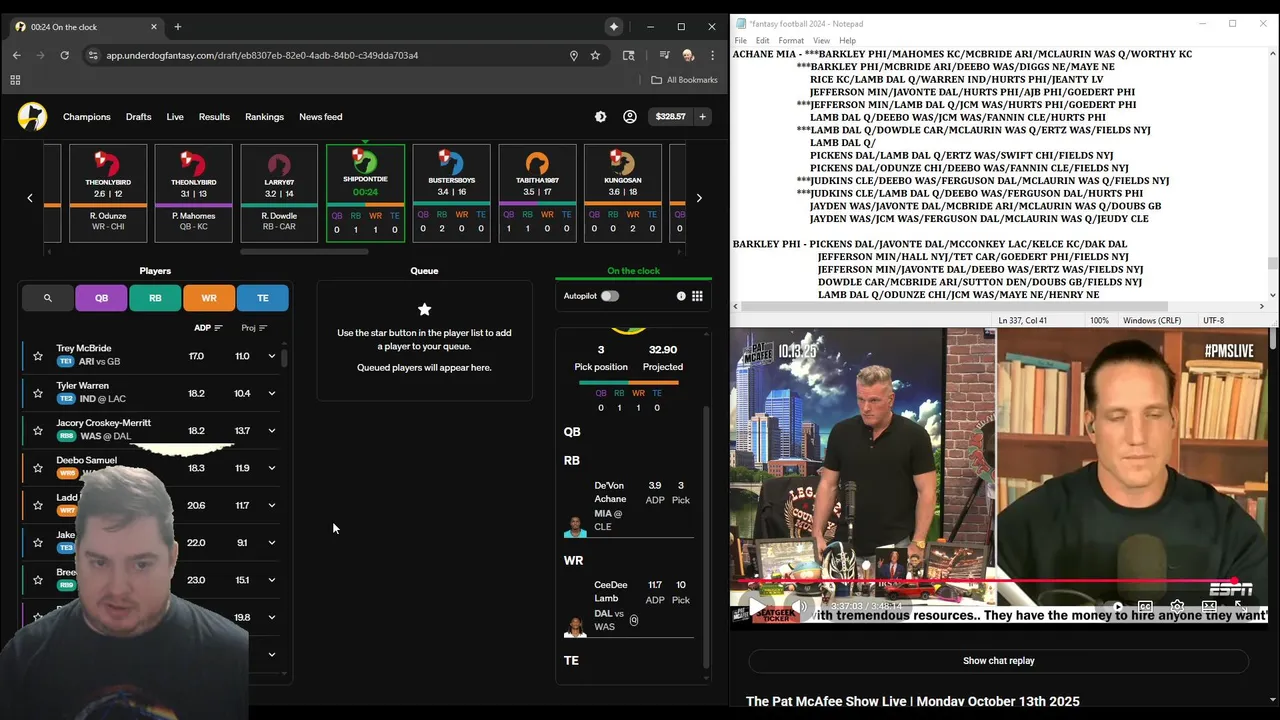Open Notepad Format menu
The image size is (1280, 720).
click(x=791, y=41)
